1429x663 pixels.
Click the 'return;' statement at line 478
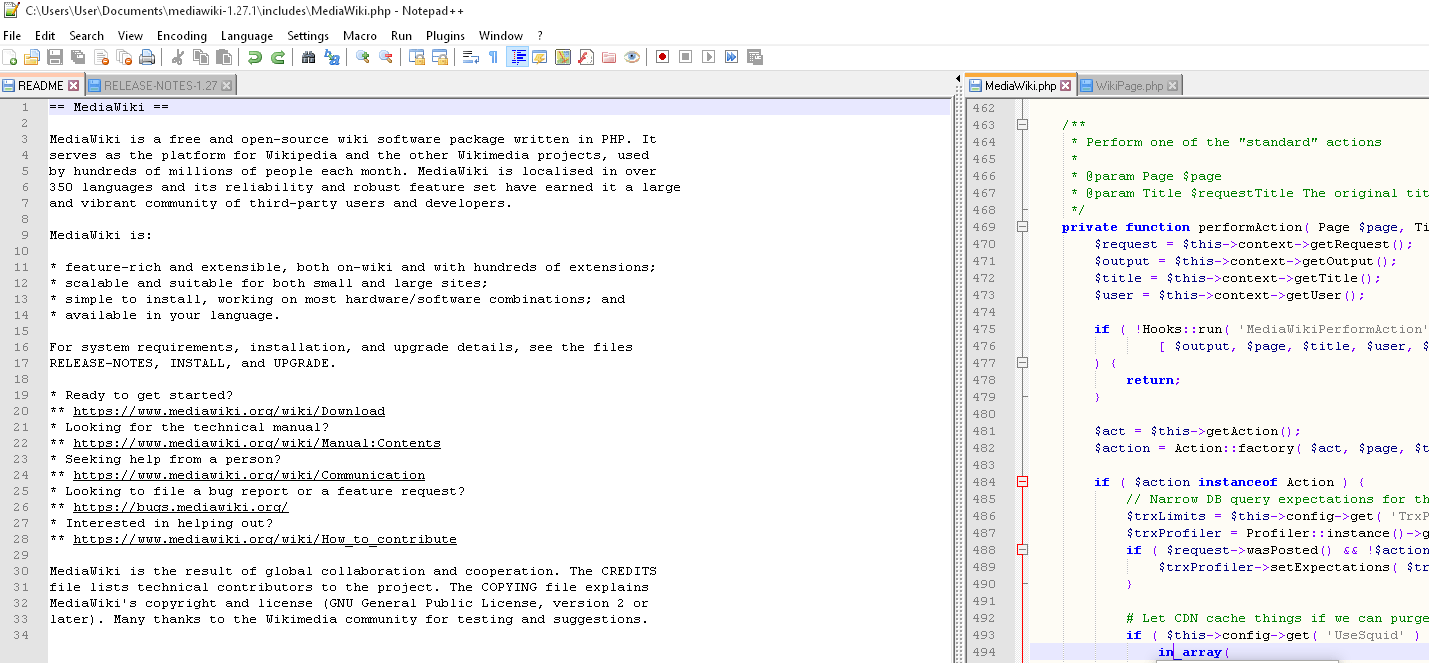click(1153, 380)
